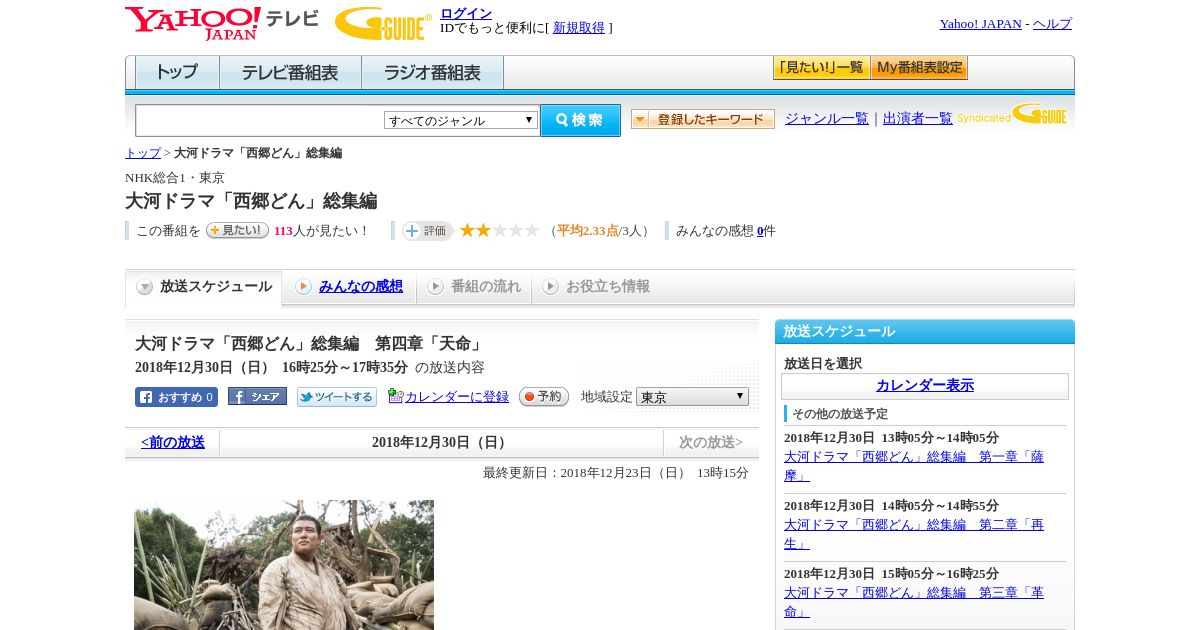Click the 検索 search button
The height and width of the screenshot is (630, 1200).
click(x=580, y=120)
